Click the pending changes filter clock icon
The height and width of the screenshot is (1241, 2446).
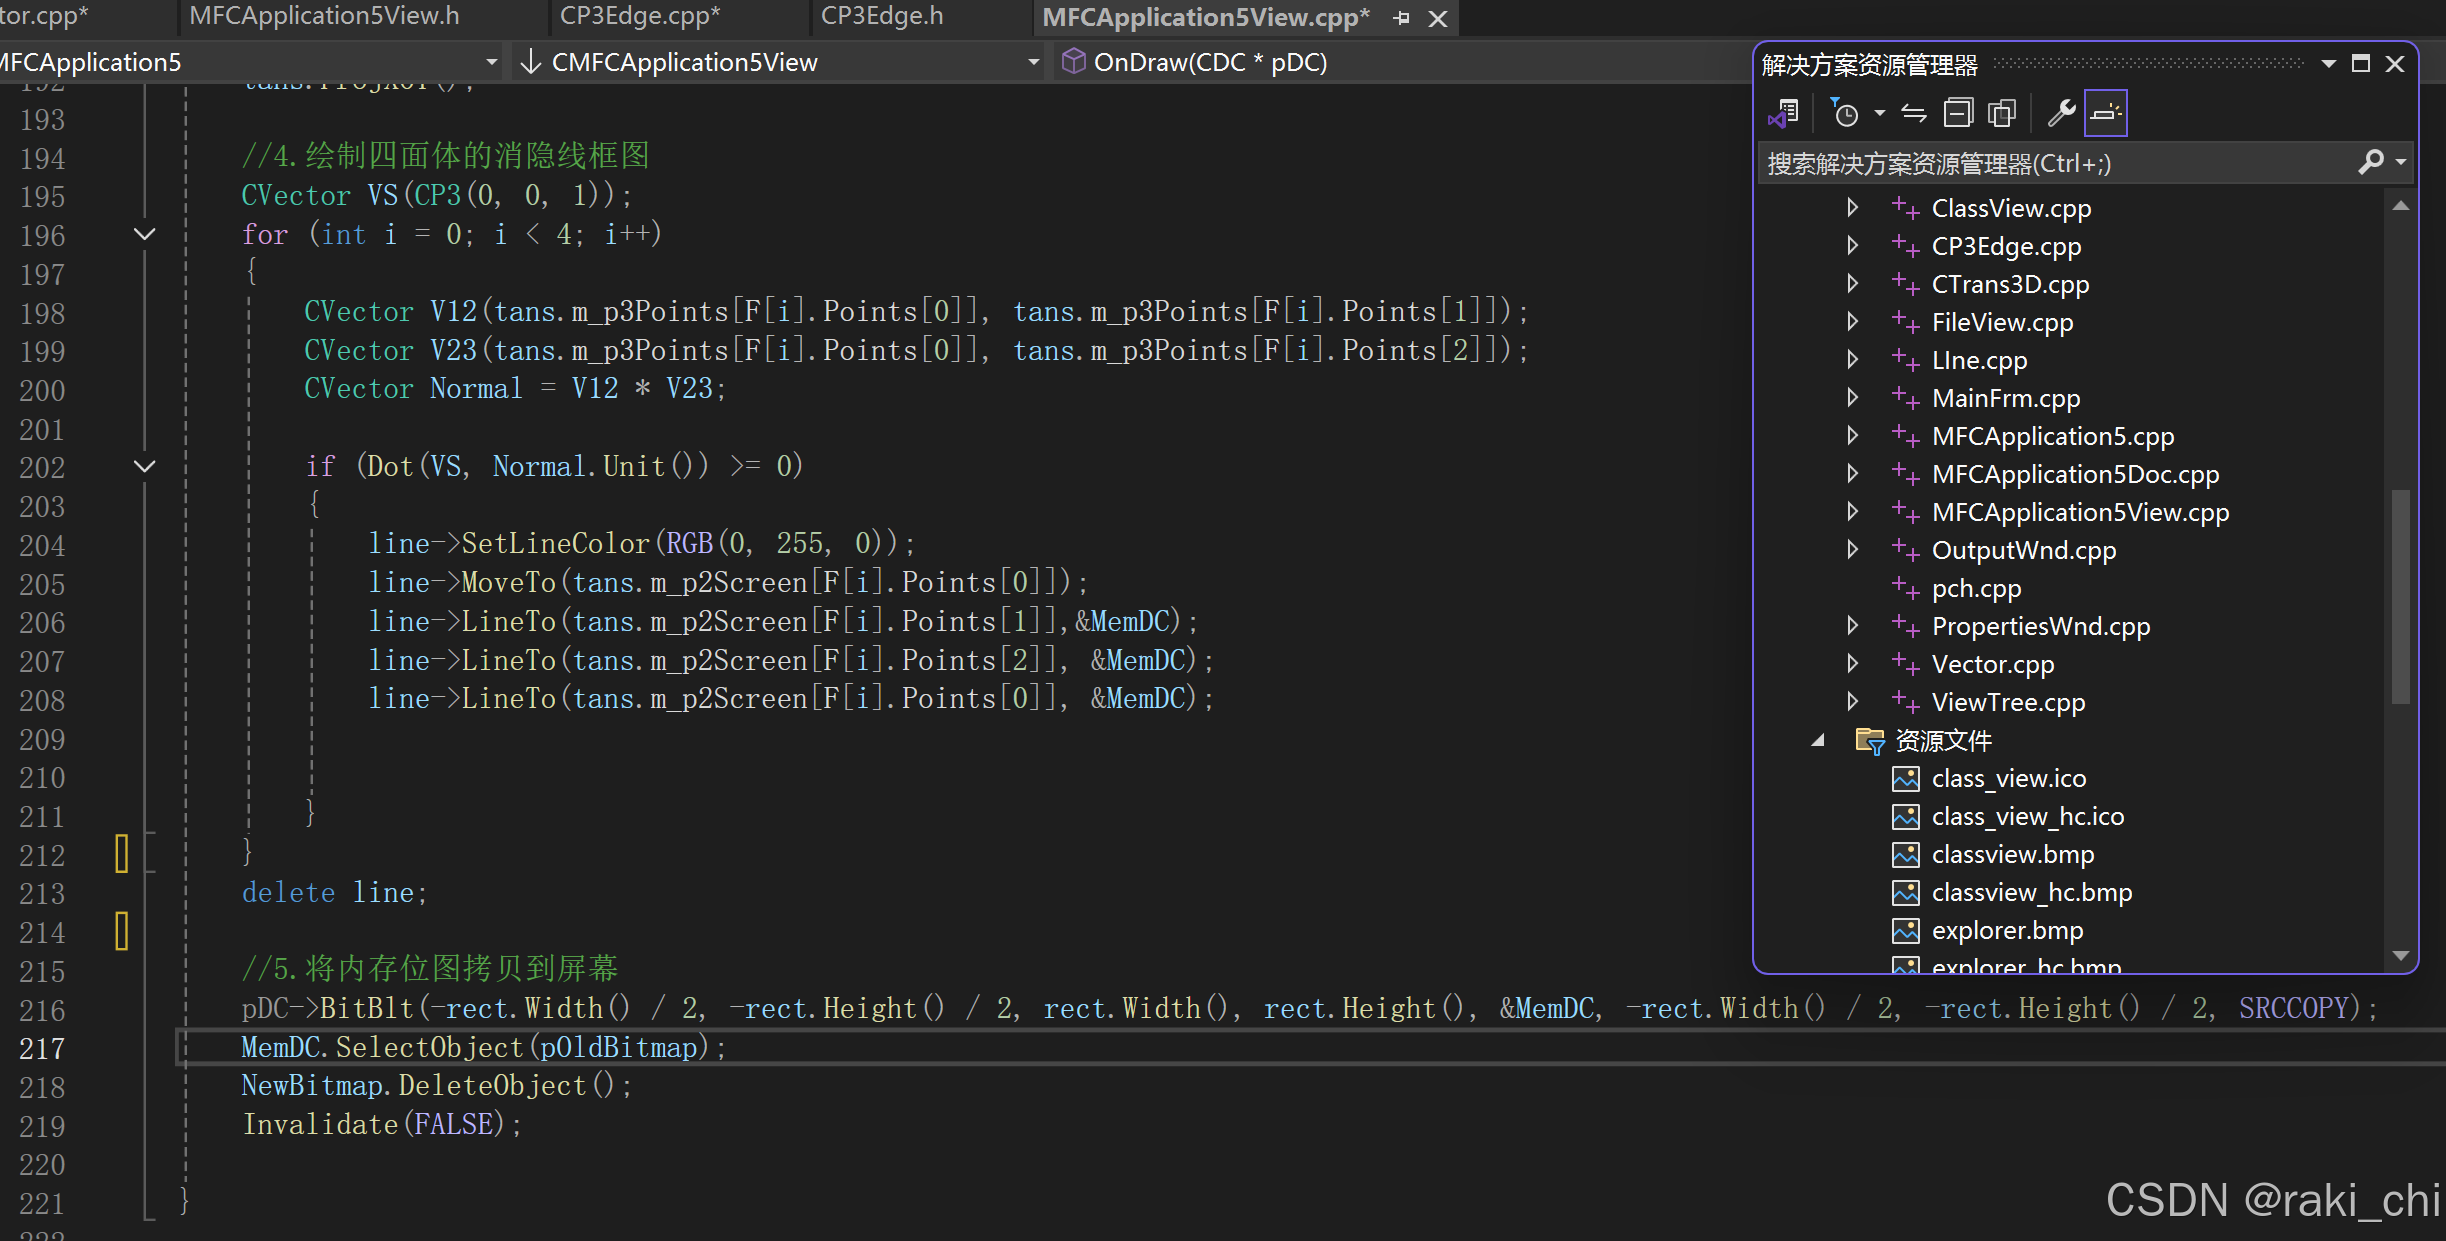pos(1845,114)
